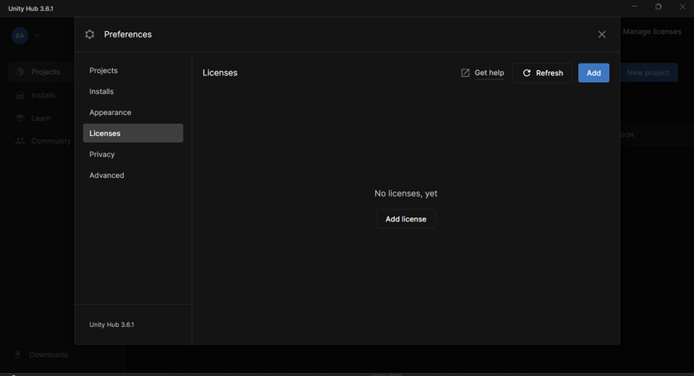Expand the account dropdown arrow
Viewport: 694px width, 376px height.
tap(36, 35)
